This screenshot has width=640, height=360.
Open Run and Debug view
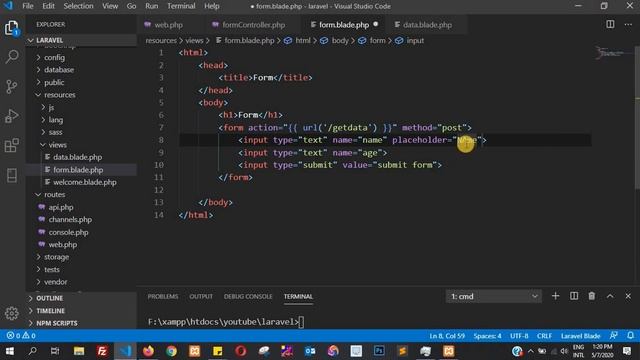pyautogui.click(x=12, y=116)
